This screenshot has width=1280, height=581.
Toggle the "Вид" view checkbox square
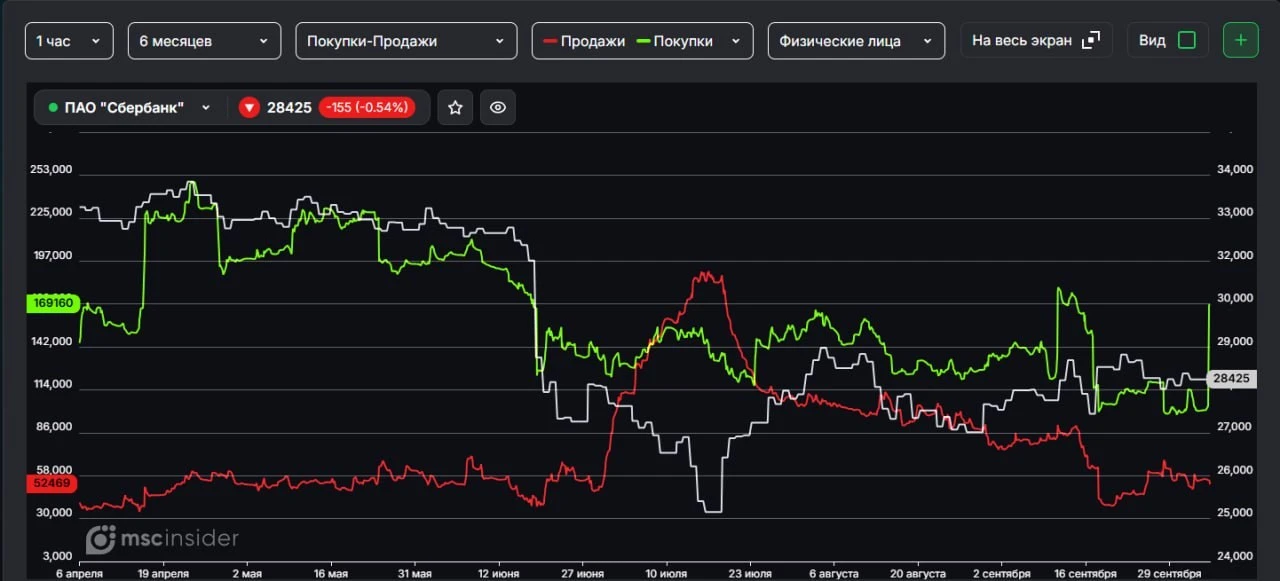1187,40
